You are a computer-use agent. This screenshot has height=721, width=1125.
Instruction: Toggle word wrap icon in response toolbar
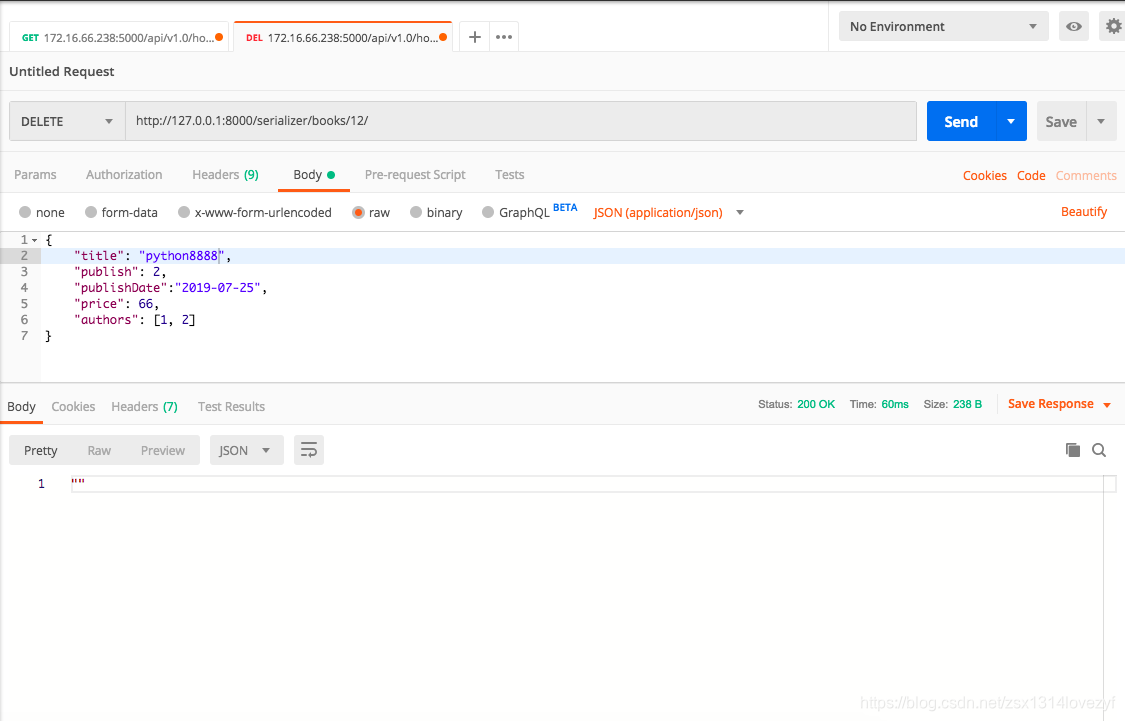309,450
